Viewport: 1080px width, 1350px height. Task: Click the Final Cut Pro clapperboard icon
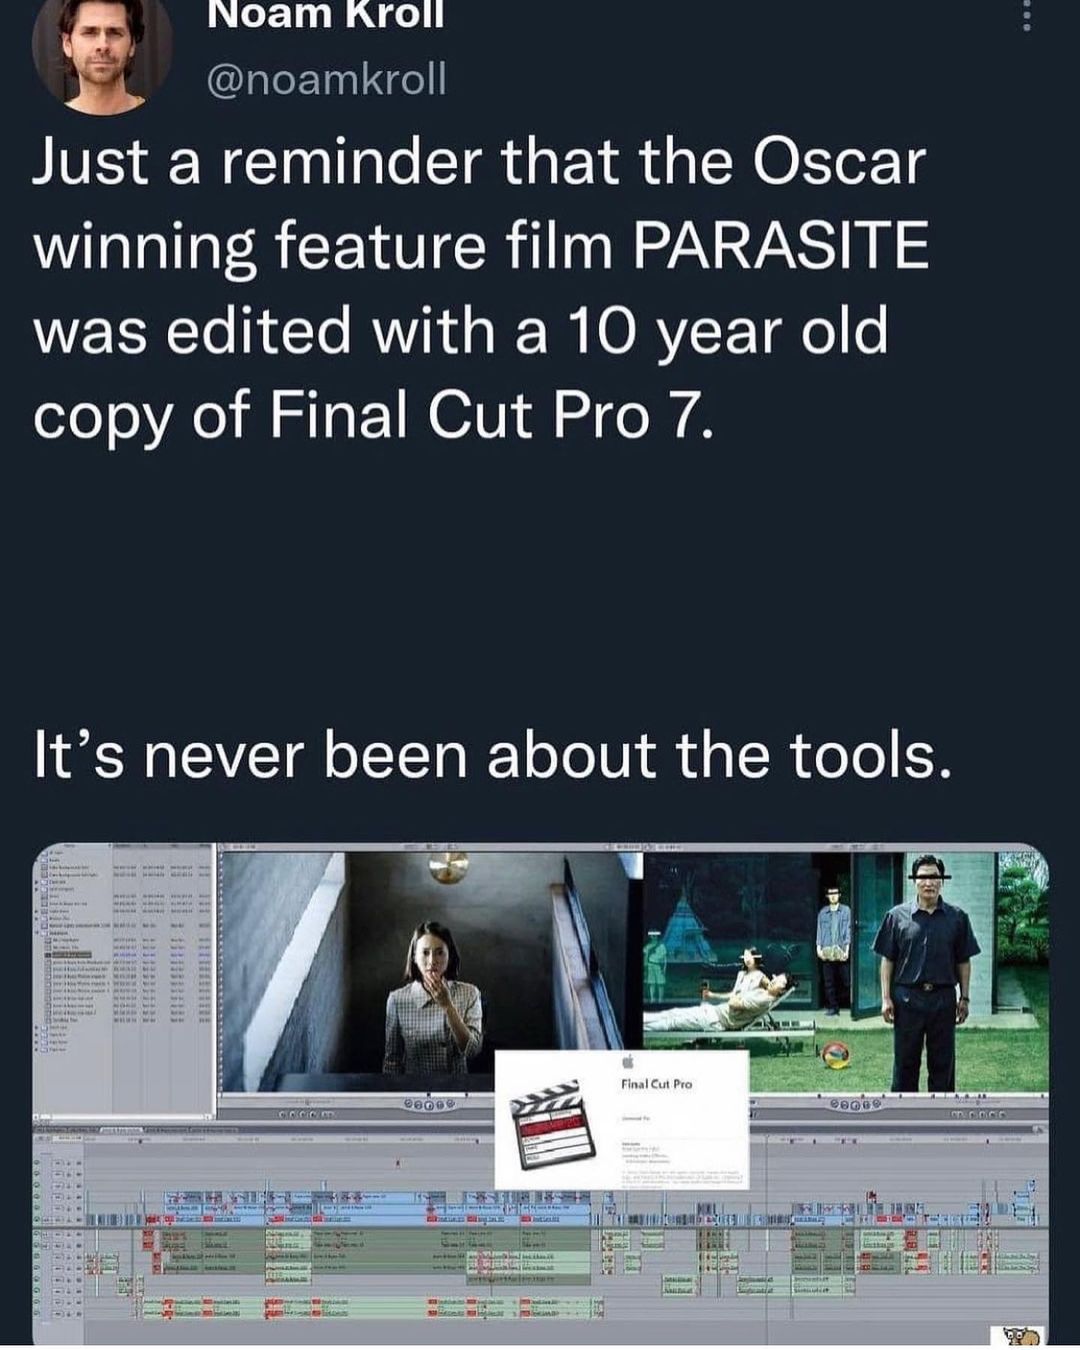coord(548,1124)
